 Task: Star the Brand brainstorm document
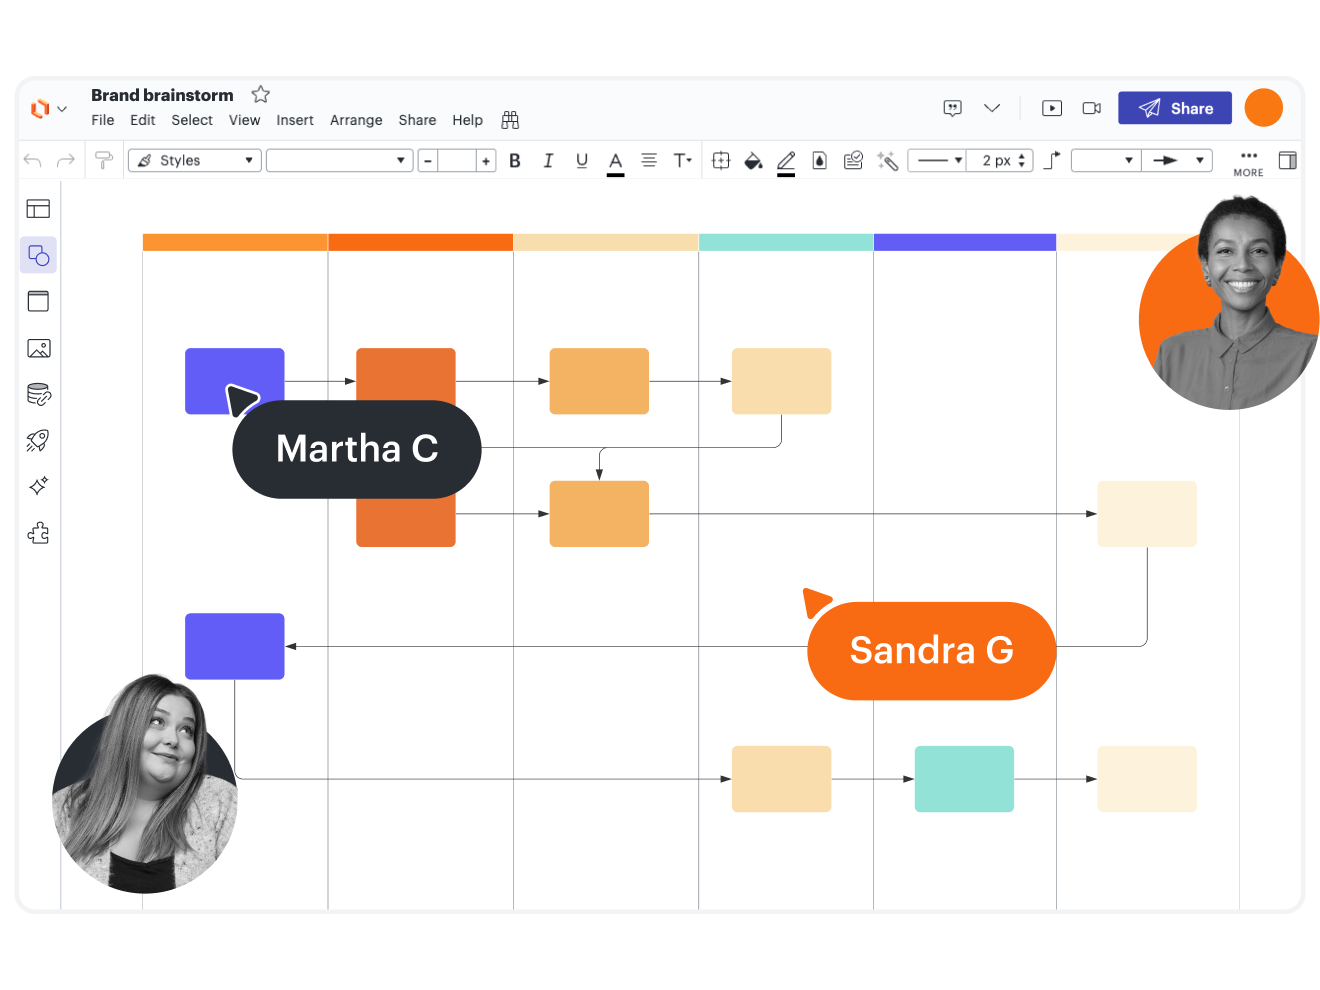tap(260, 94)
